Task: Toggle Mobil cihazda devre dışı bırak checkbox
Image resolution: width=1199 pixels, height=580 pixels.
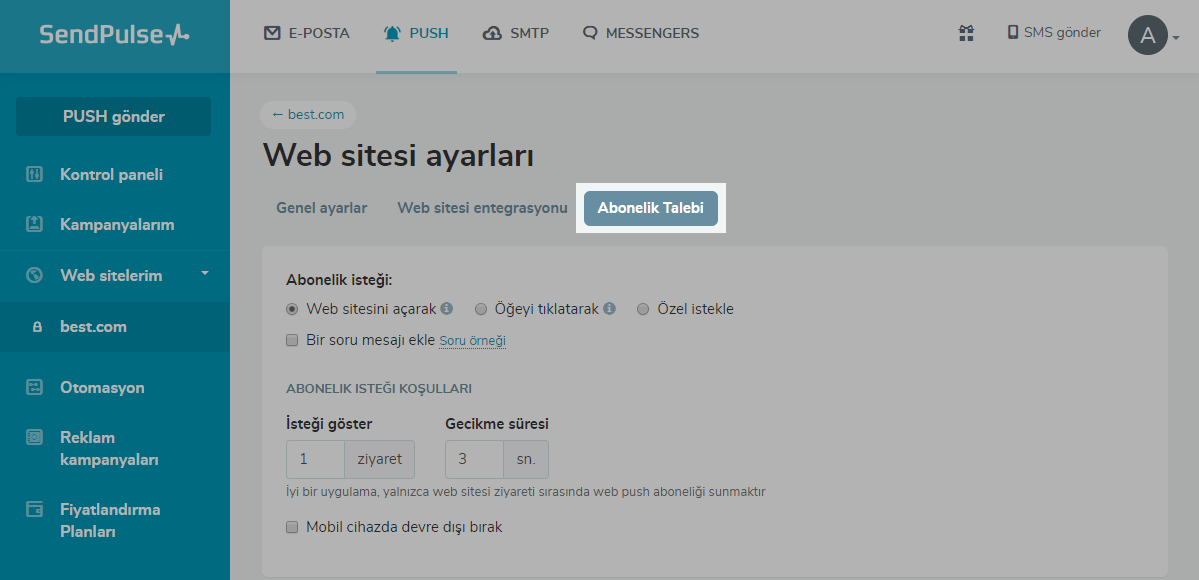Action: (x=291, y=526)
